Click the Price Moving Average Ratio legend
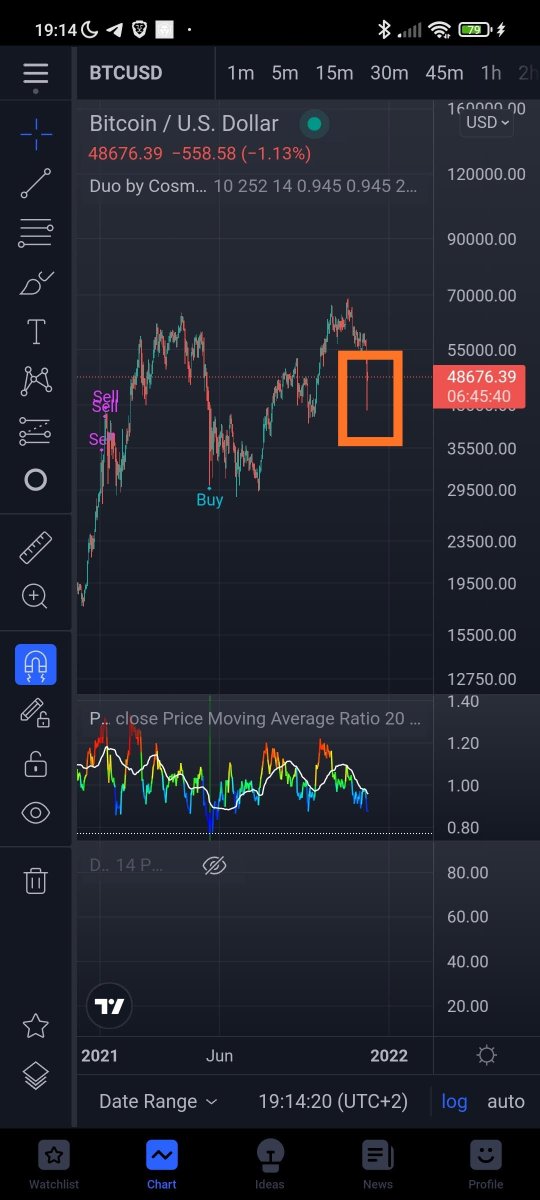This screenshot has height=1200, width=540. coord(255,718)
